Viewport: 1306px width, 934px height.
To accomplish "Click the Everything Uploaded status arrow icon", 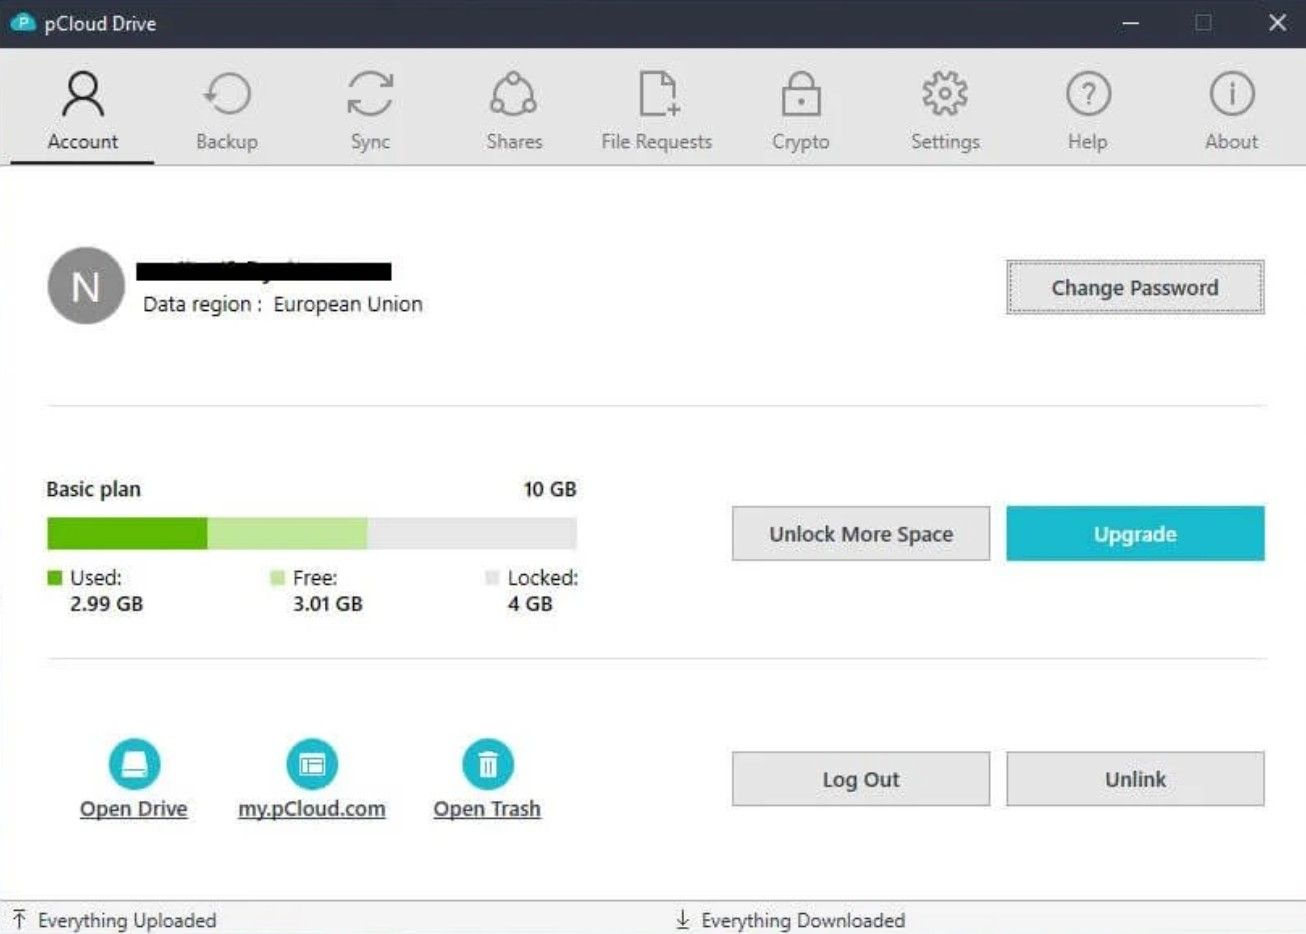I will [19, 919].
